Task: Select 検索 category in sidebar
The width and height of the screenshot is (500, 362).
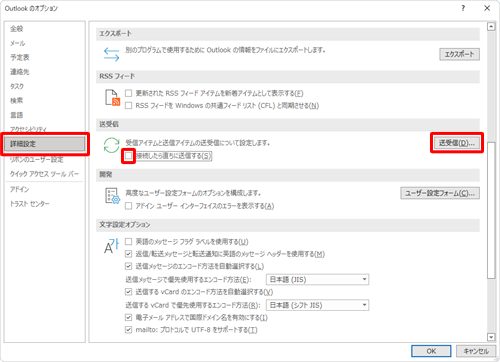Action: pyautogui.click(x=44, y=100)
